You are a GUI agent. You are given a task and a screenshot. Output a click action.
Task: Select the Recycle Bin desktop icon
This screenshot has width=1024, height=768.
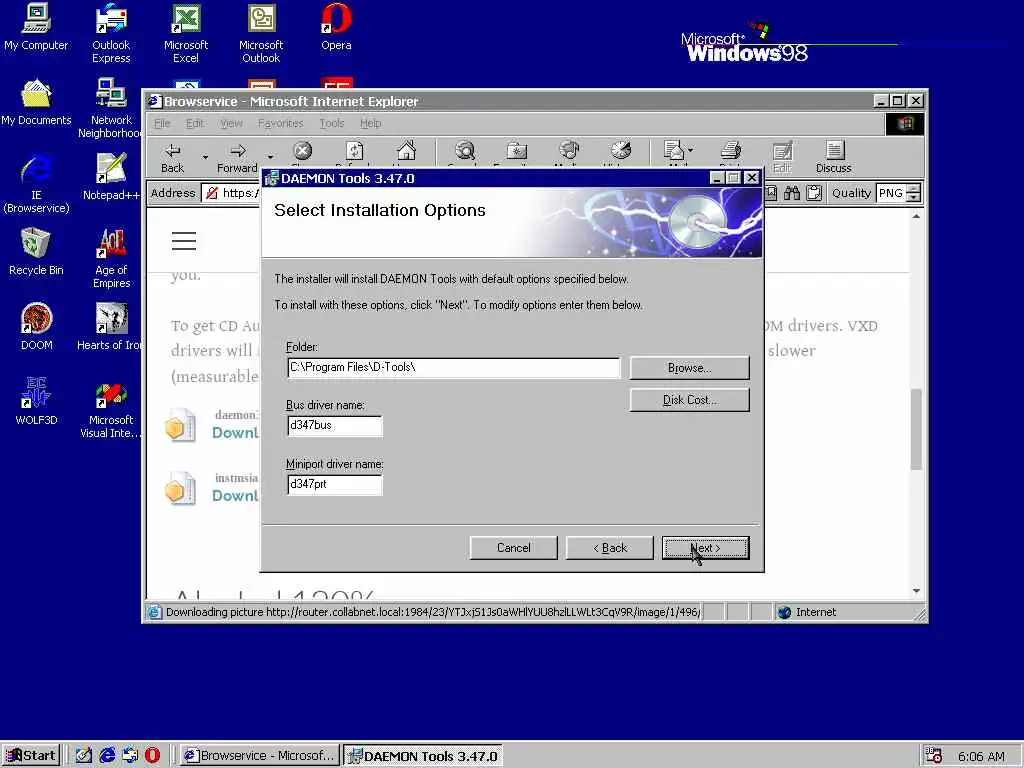(x=36, y=251)
